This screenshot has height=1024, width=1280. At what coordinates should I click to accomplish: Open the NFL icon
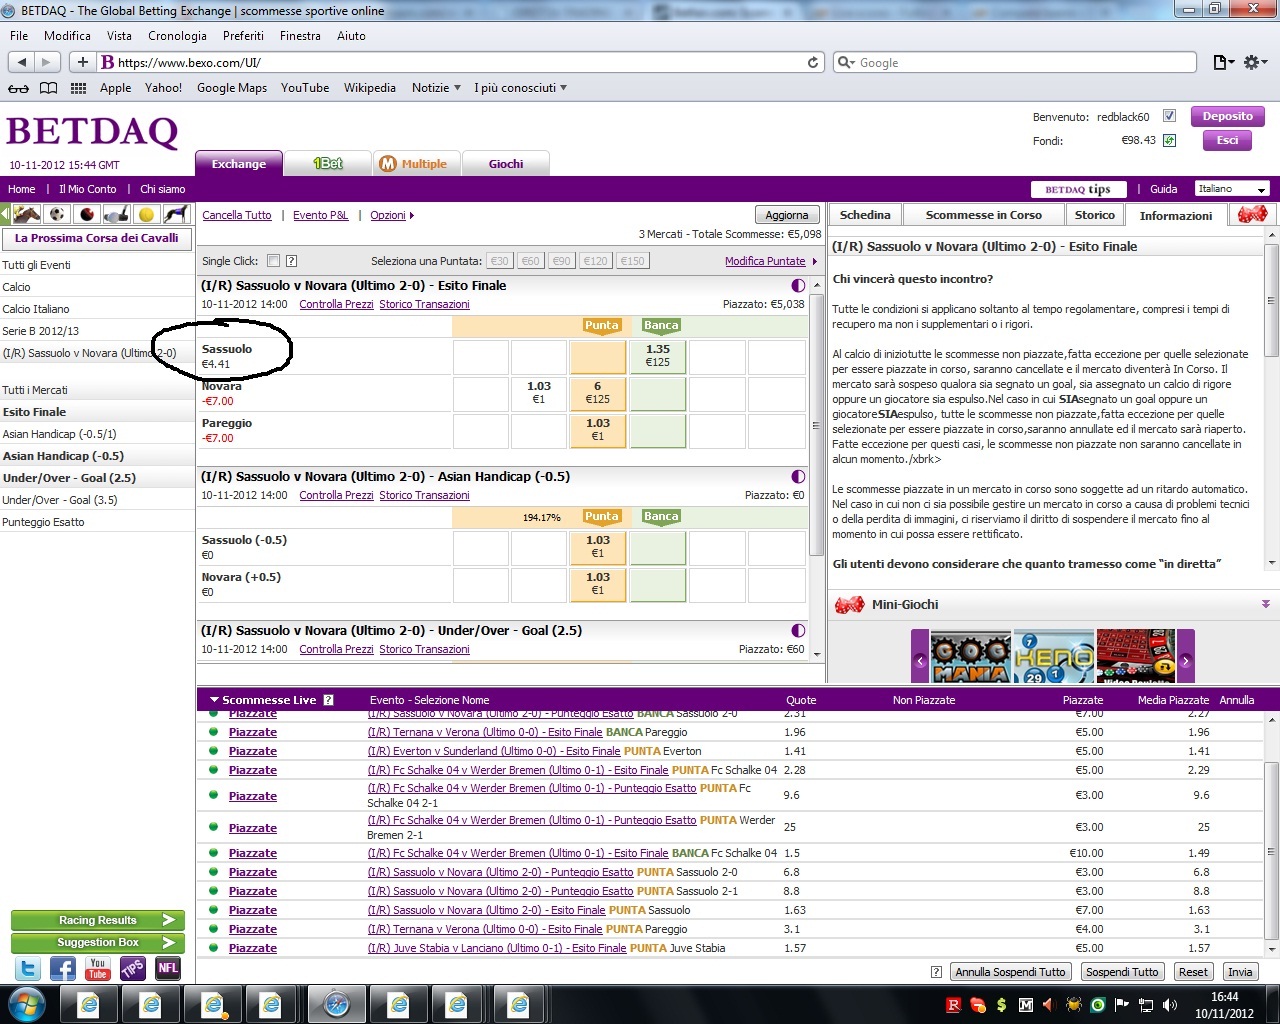(x=167, y=968)
